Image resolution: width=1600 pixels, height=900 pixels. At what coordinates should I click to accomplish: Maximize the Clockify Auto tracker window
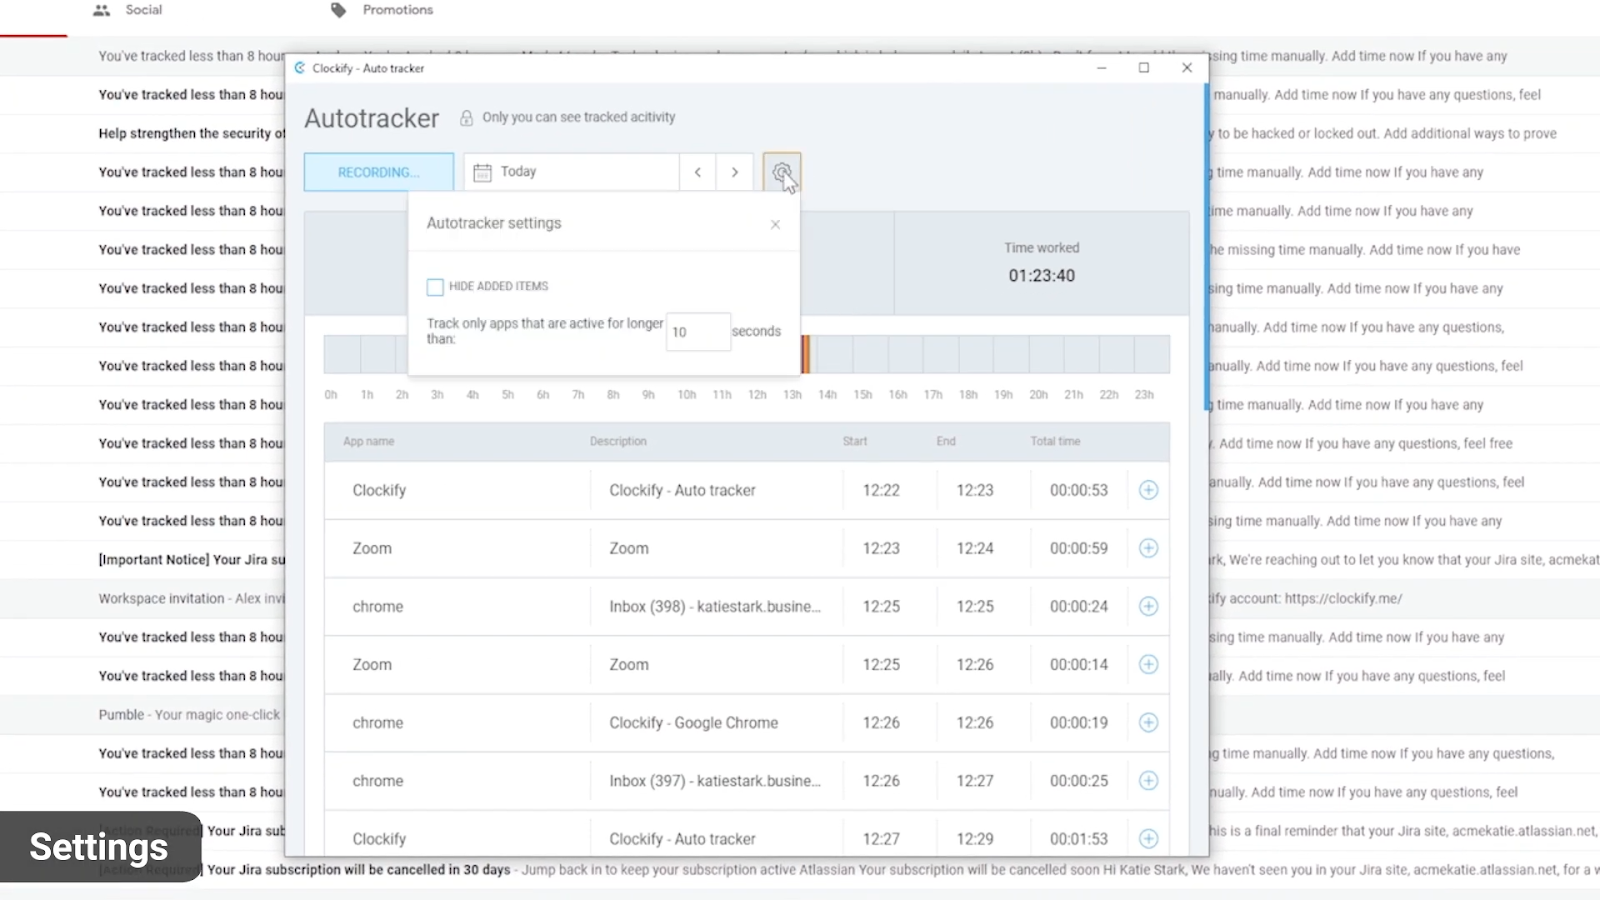[x=1143, y=68]
